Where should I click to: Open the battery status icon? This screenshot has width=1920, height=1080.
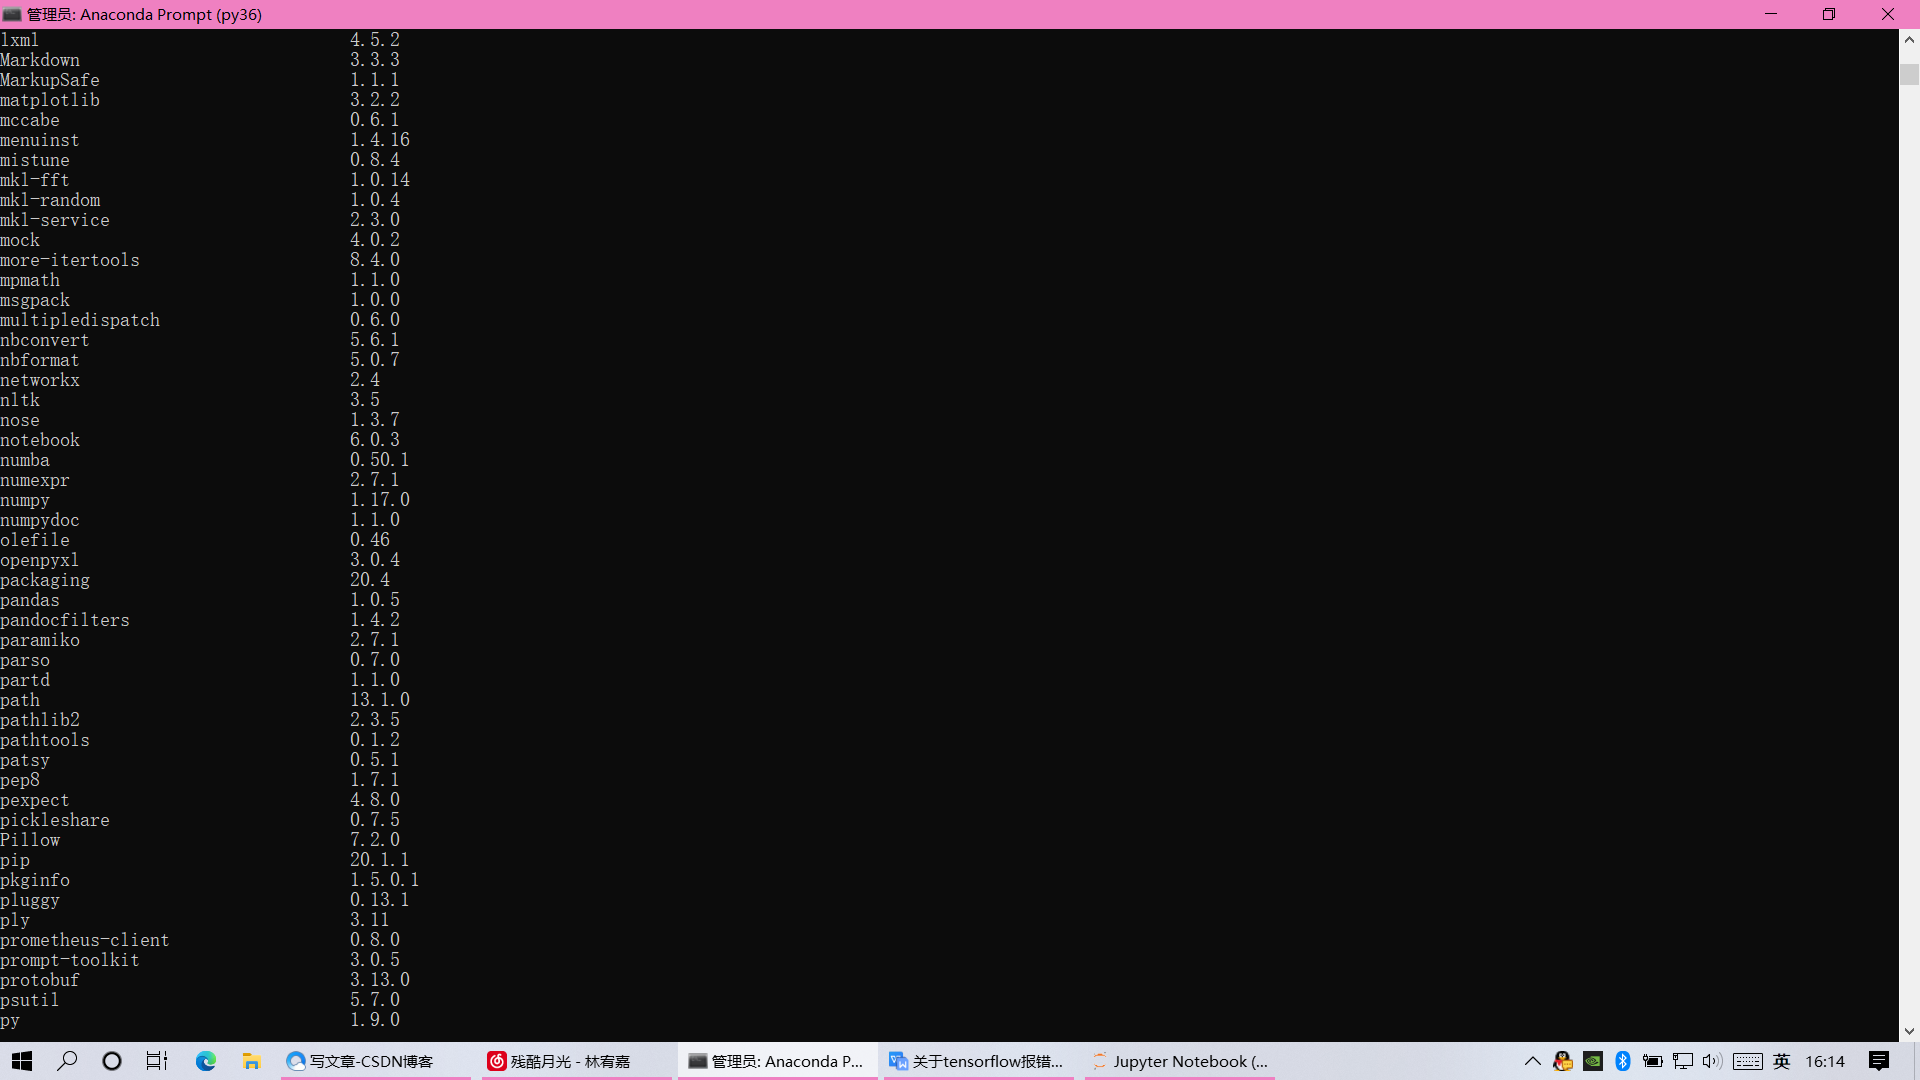coord(1653,1061)
